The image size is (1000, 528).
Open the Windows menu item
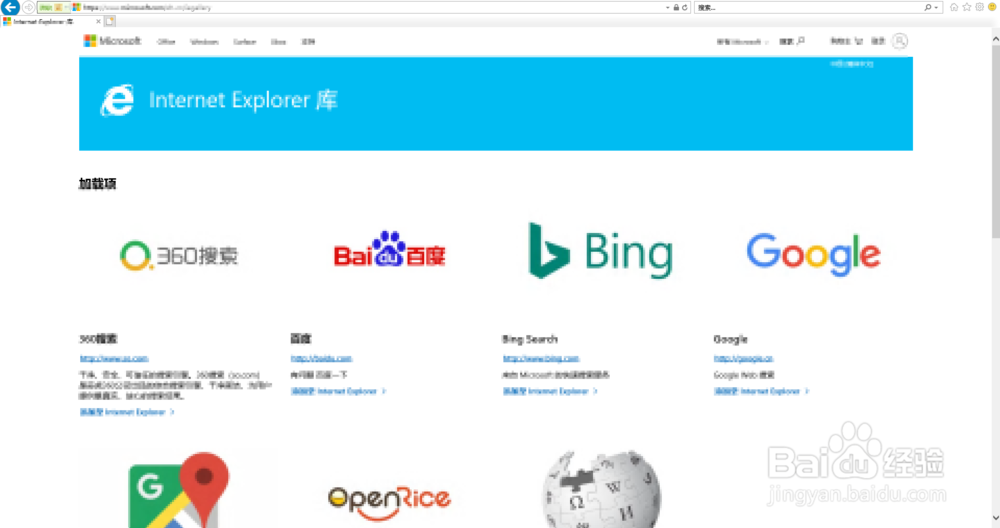(204, 42)
